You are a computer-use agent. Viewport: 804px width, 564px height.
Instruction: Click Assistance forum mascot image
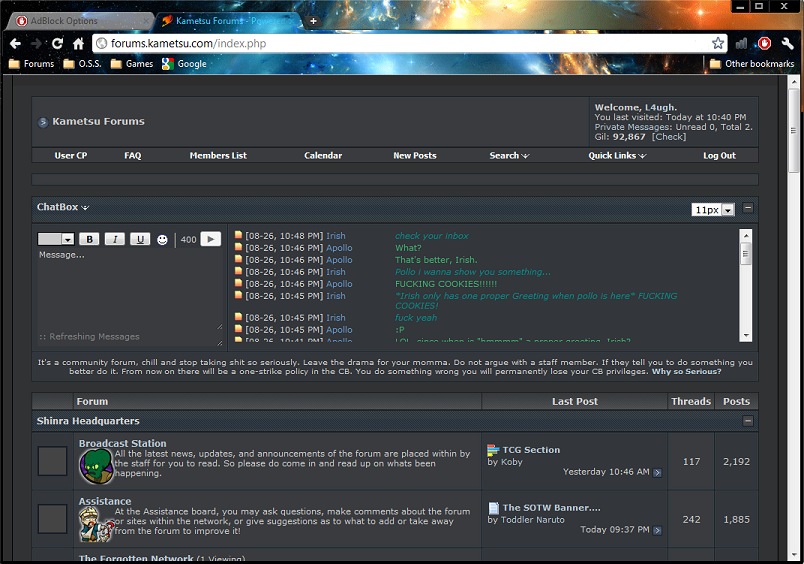point(96,524)
